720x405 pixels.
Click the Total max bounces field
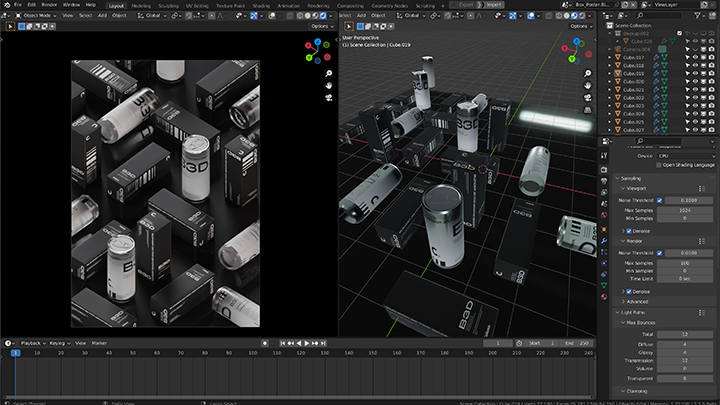pos(685,334)
